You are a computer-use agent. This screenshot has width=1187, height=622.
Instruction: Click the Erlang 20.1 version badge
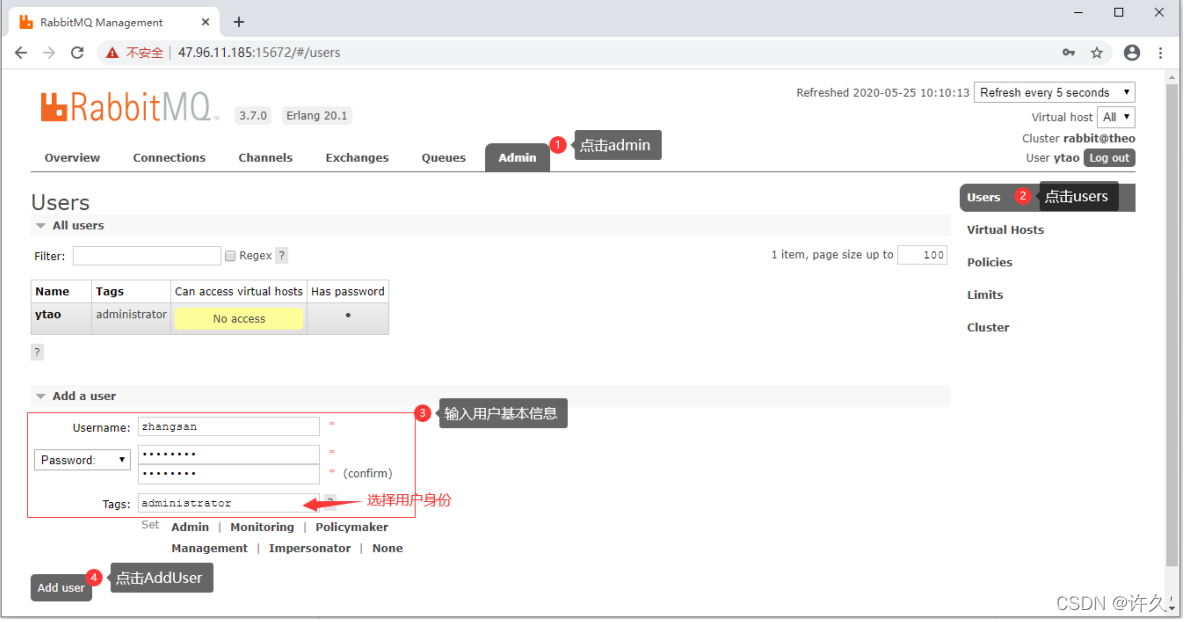tap(317, 116)
